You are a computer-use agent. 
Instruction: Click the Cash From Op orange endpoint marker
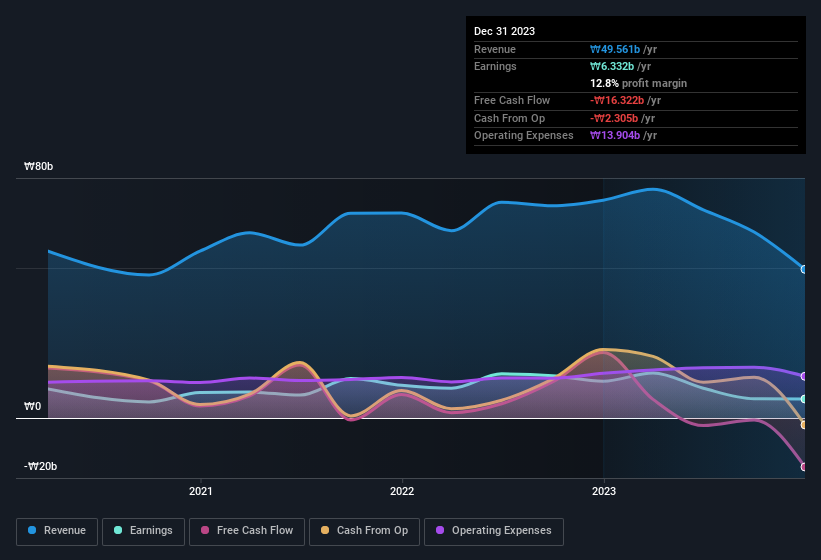[x=804, y=425]
